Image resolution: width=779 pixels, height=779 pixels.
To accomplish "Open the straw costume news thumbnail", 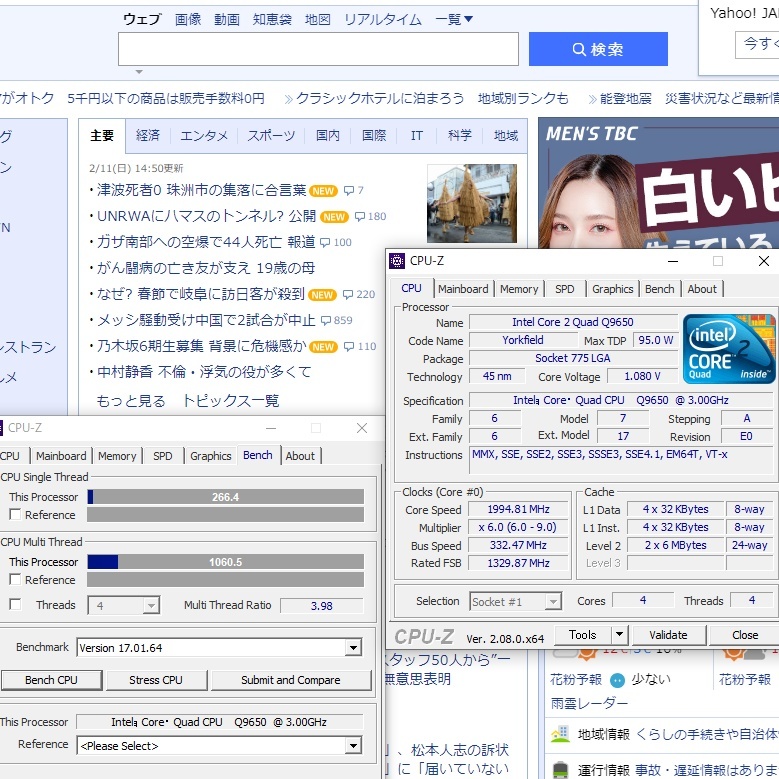I will pos(472,203).
